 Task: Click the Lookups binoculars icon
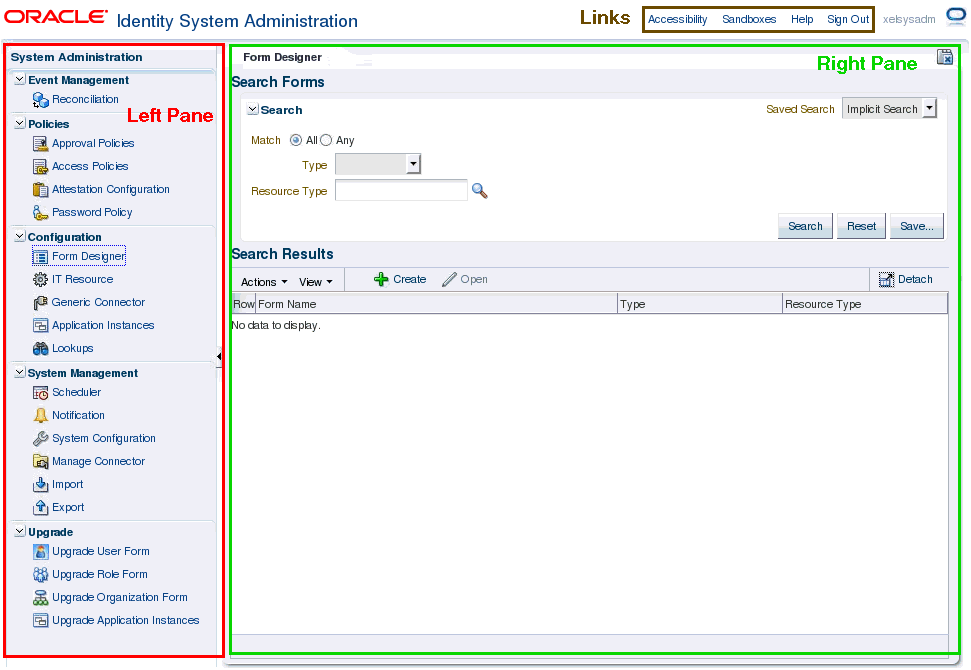40,349
